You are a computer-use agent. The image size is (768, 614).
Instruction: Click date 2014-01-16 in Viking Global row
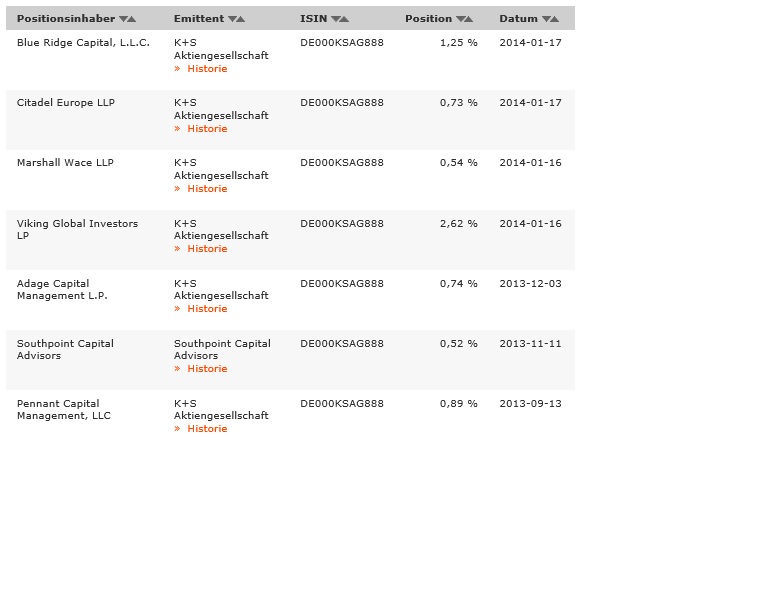coord(530,224)
